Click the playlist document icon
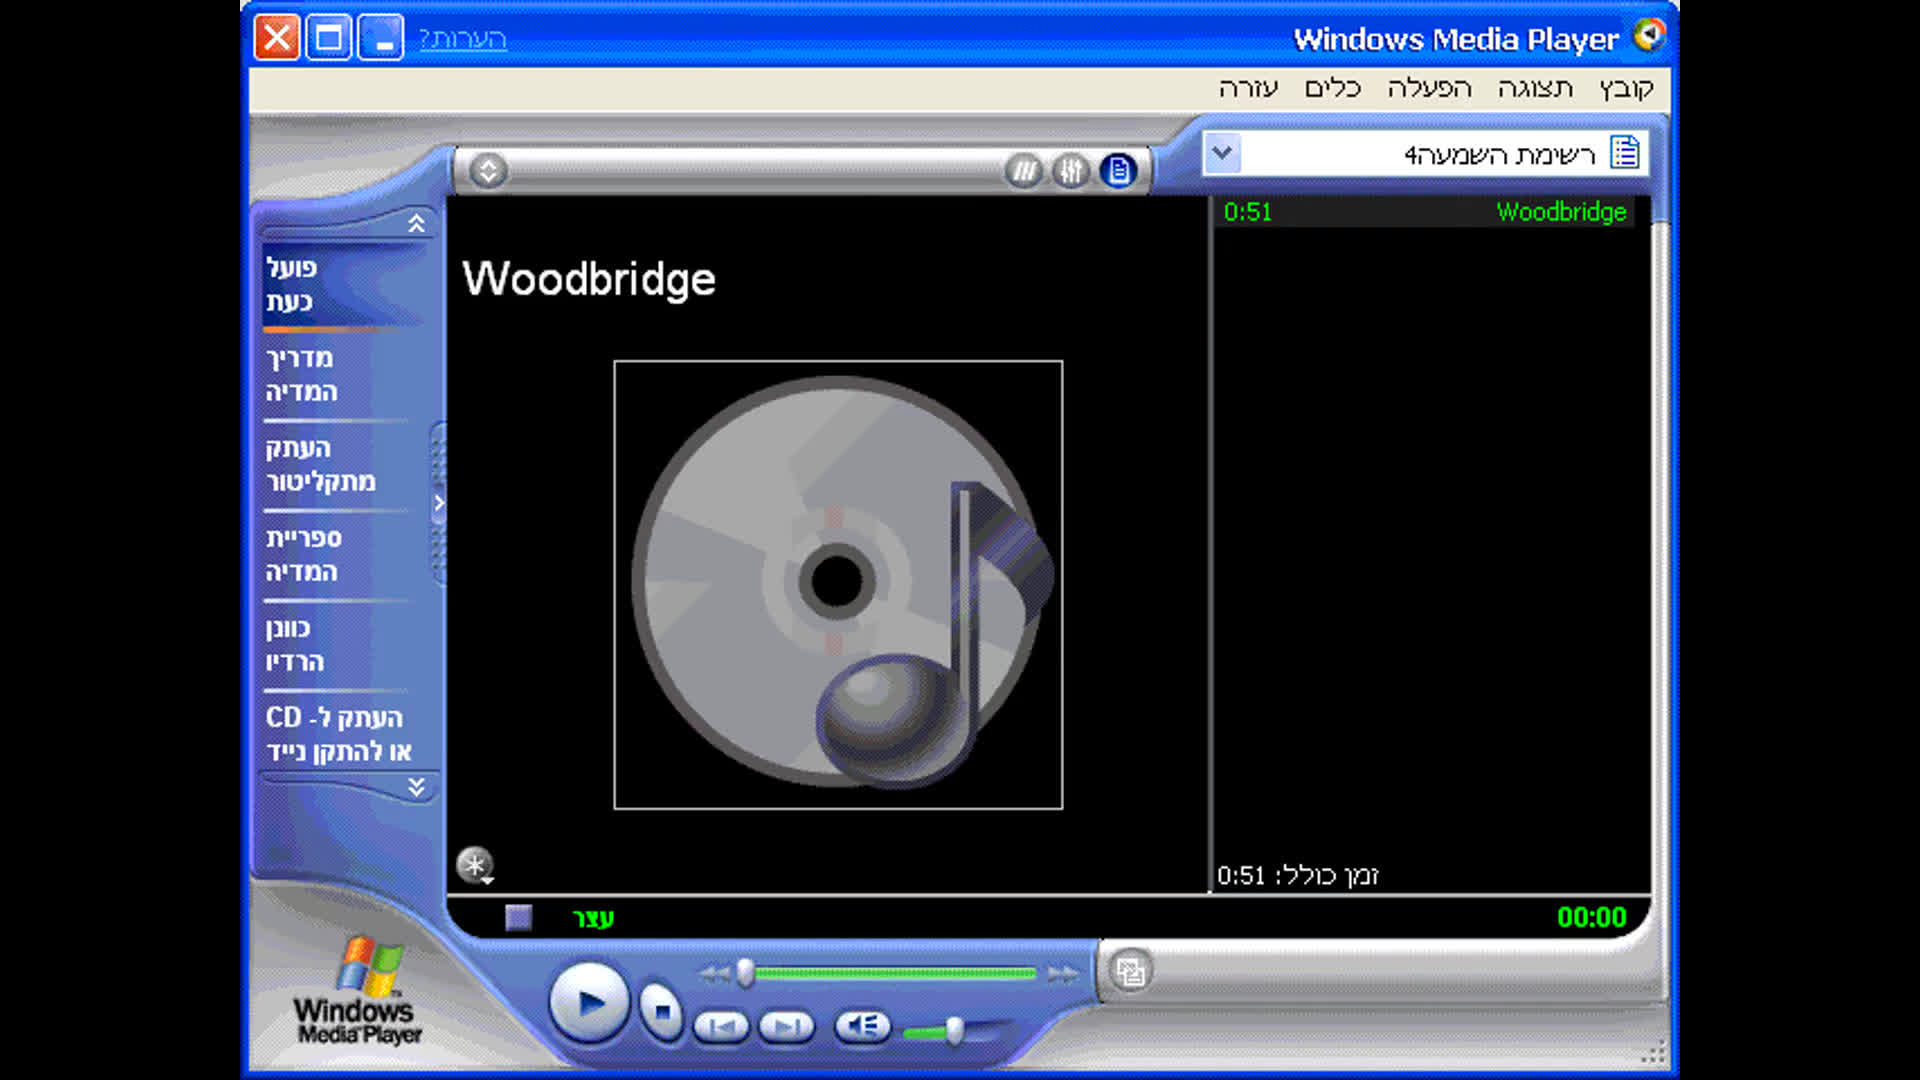The width and height of the screenshot is (1920, 1080). [1625, 153]
